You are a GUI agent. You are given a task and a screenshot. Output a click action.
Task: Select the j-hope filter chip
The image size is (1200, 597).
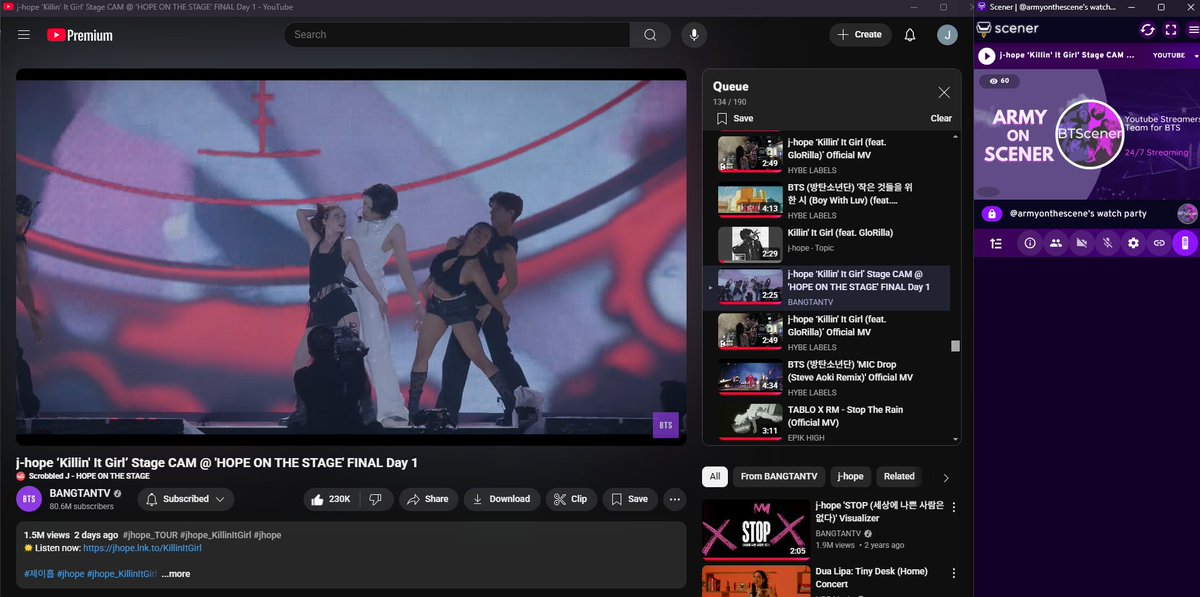click(851, 477)
